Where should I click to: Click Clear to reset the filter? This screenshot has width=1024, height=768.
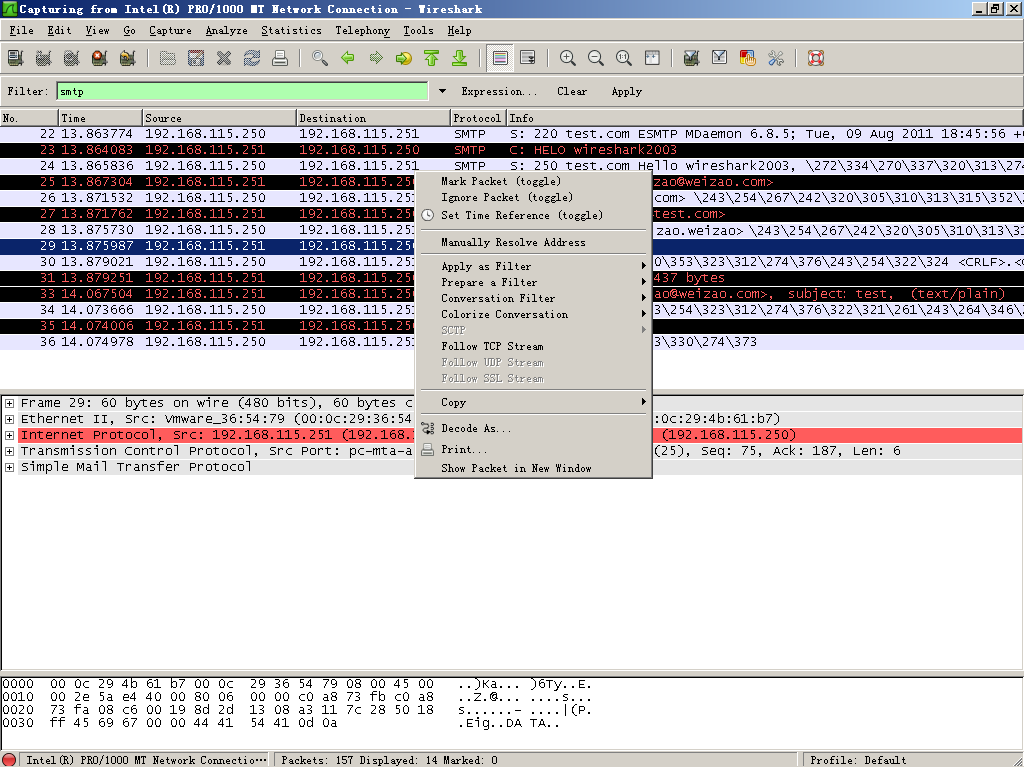click(572, 91)
